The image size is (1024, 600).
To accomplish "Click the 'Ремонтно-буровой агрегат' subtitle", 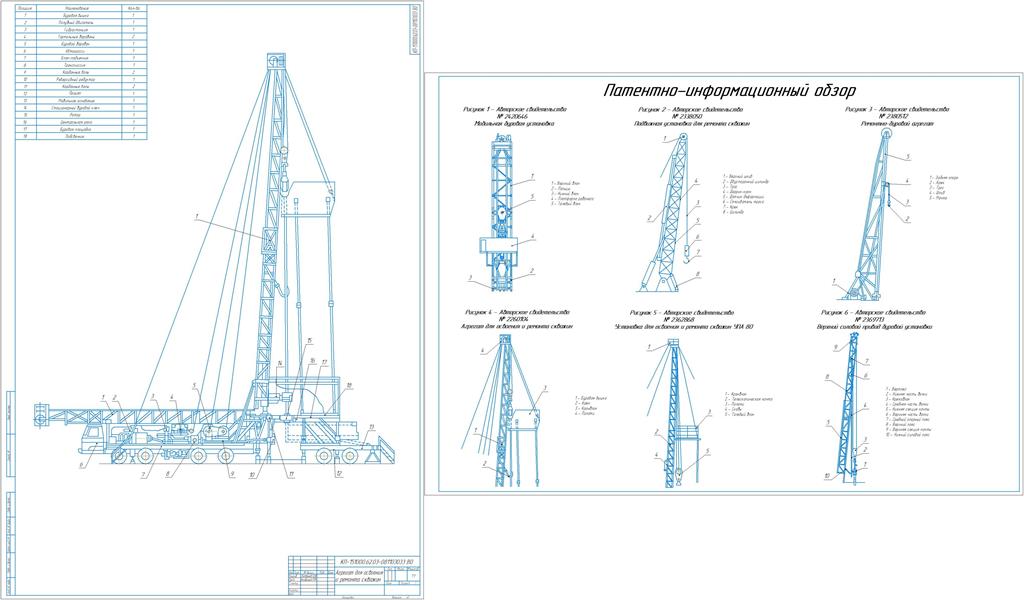I will 897,123.
